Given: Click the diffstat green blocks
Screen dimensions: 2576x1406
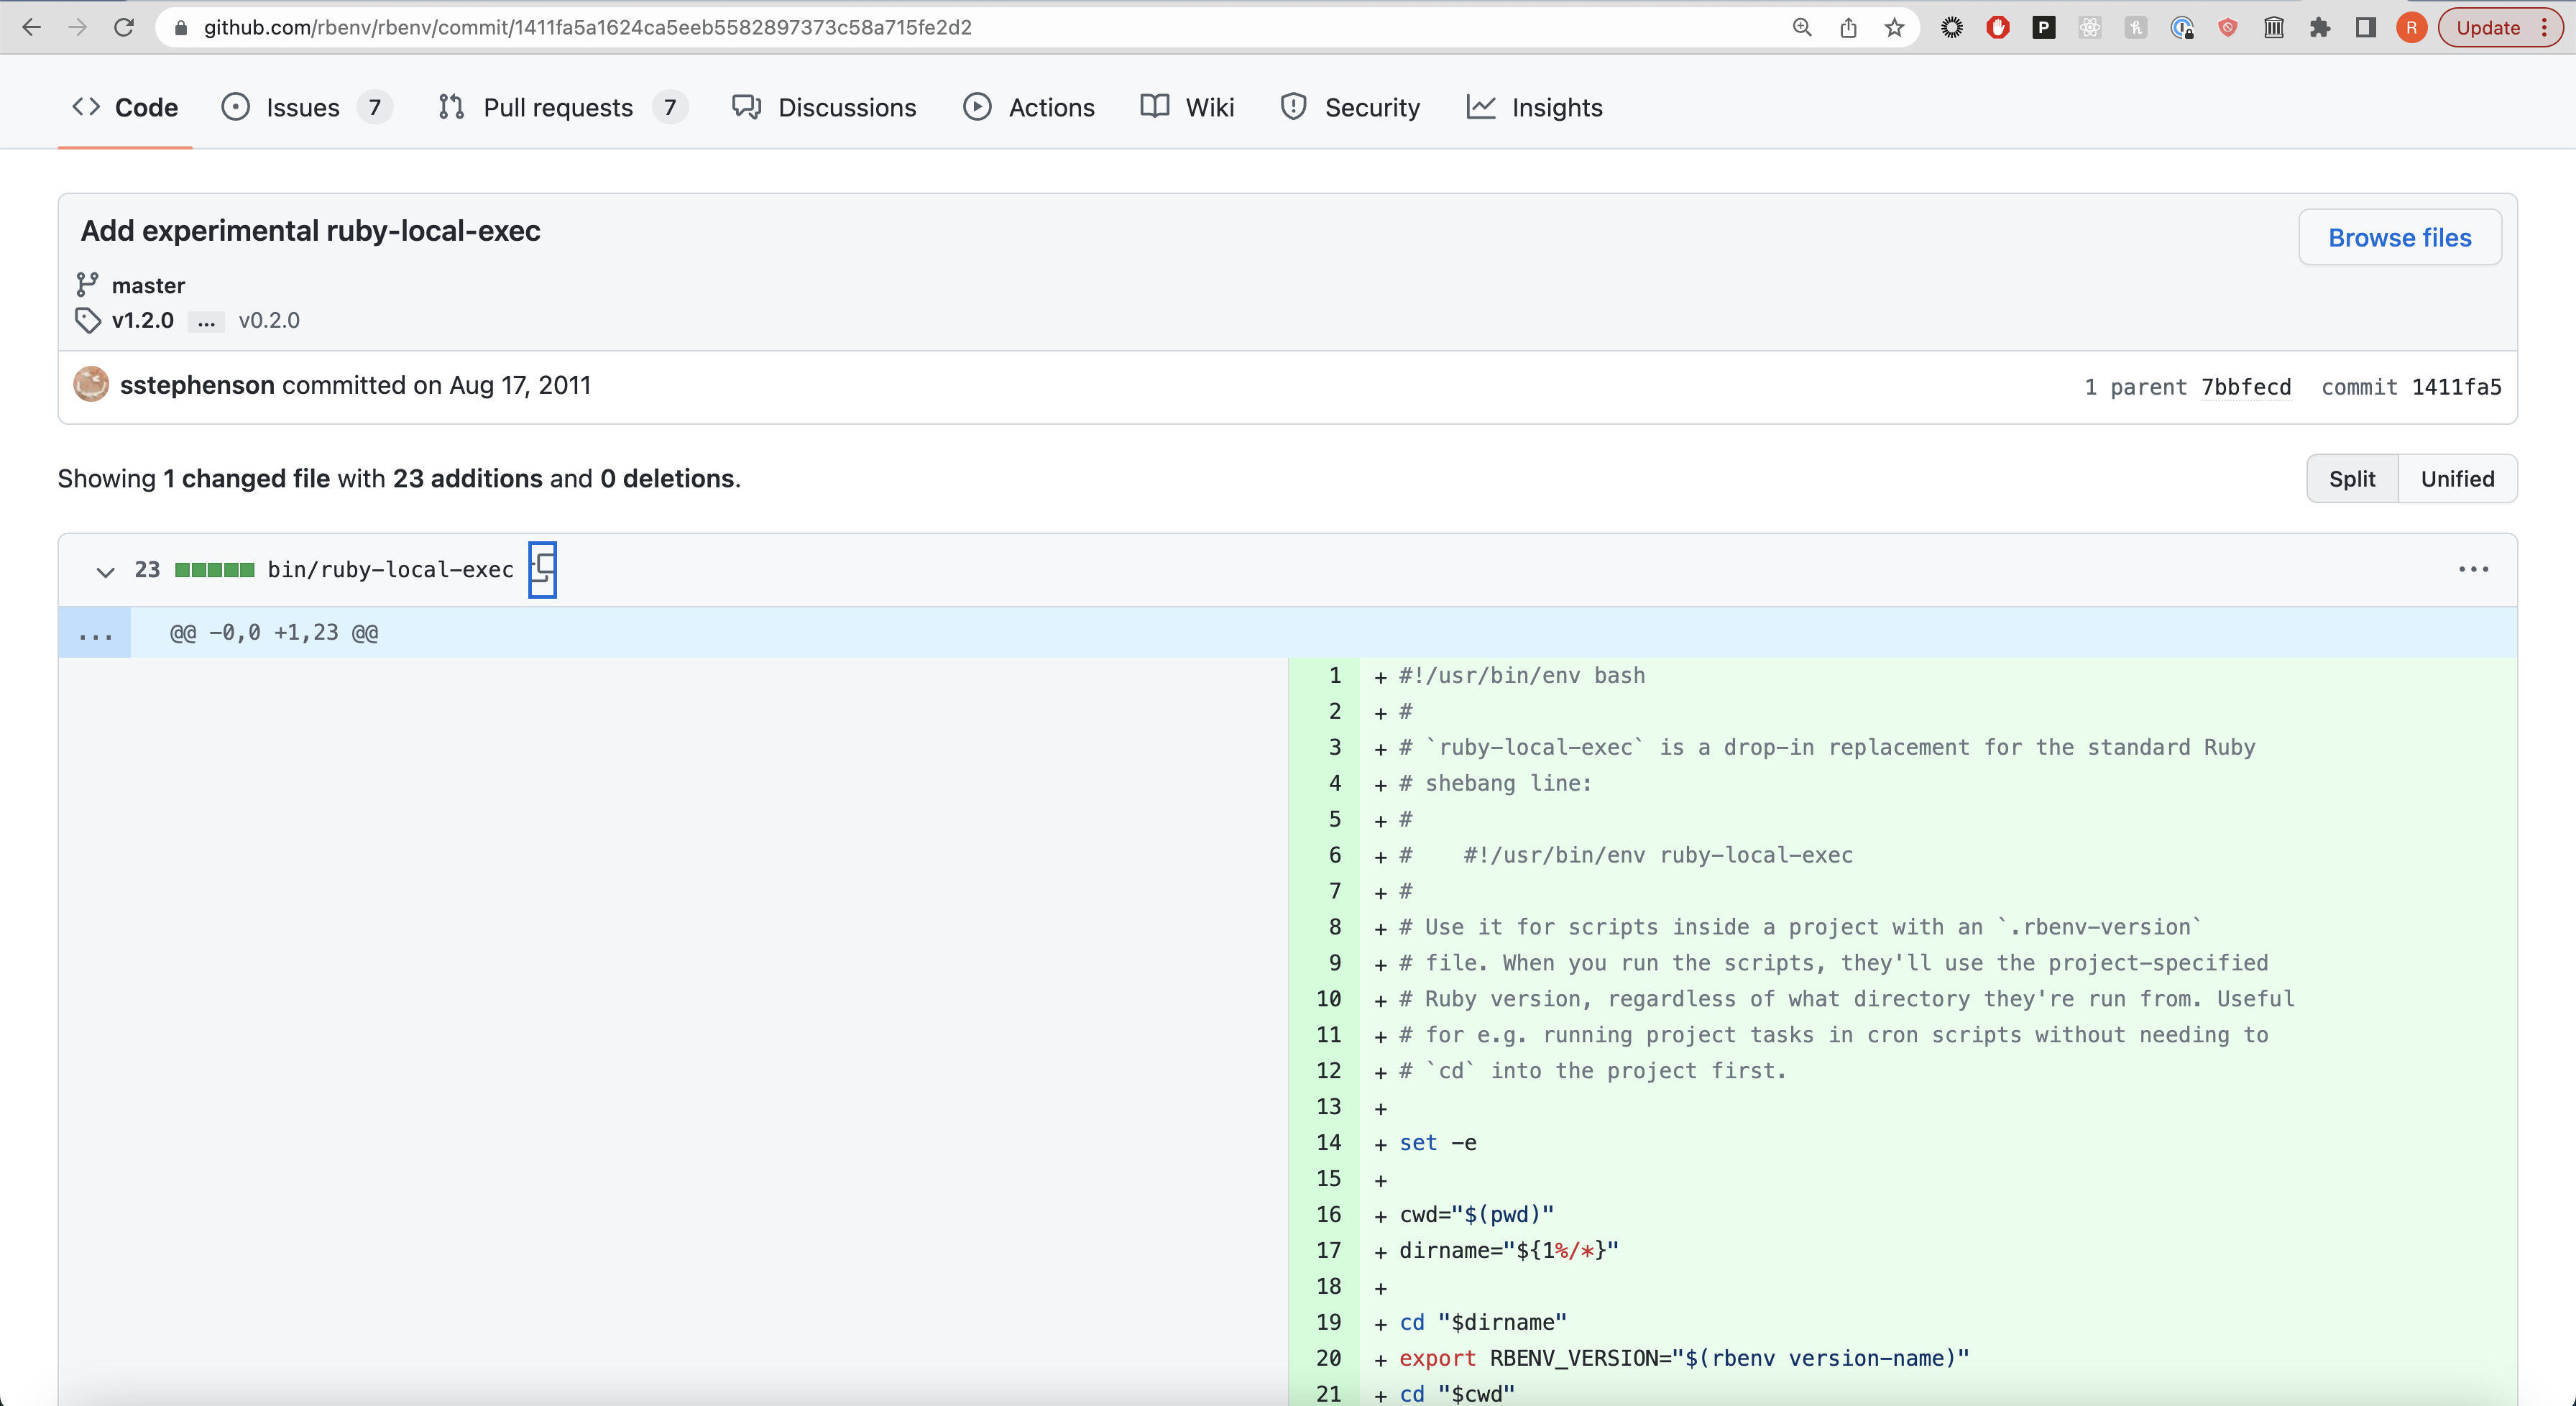Looking at the screenshot, I should point(214,570).
